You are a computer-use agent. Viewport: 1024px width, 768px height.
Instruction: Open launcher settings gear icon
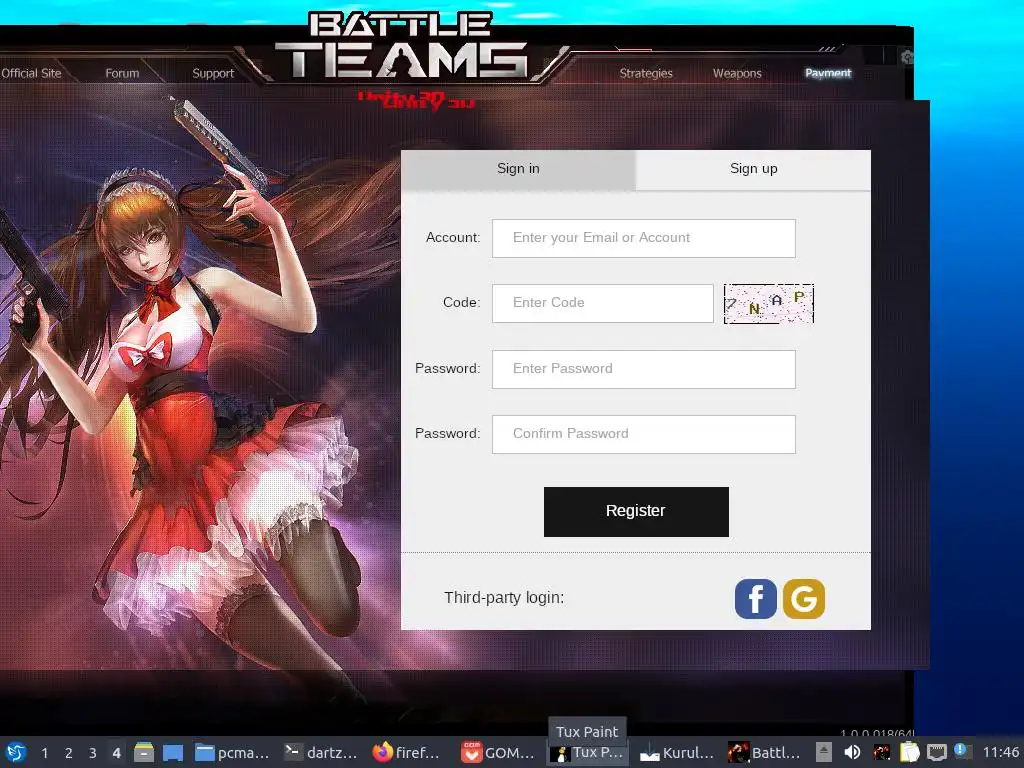[x=907, y=57]
